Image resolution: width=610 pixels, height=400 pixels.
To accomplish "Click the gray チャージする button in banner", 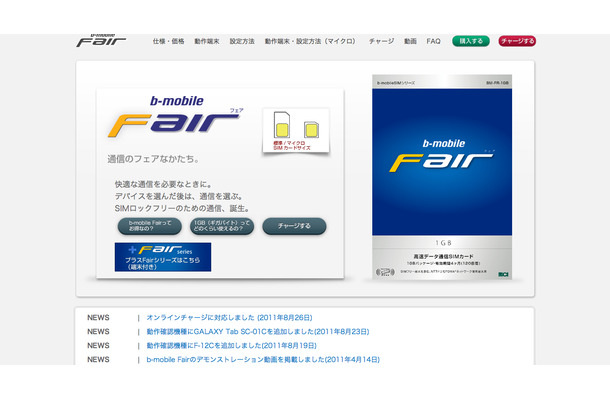I will [294, 226].
